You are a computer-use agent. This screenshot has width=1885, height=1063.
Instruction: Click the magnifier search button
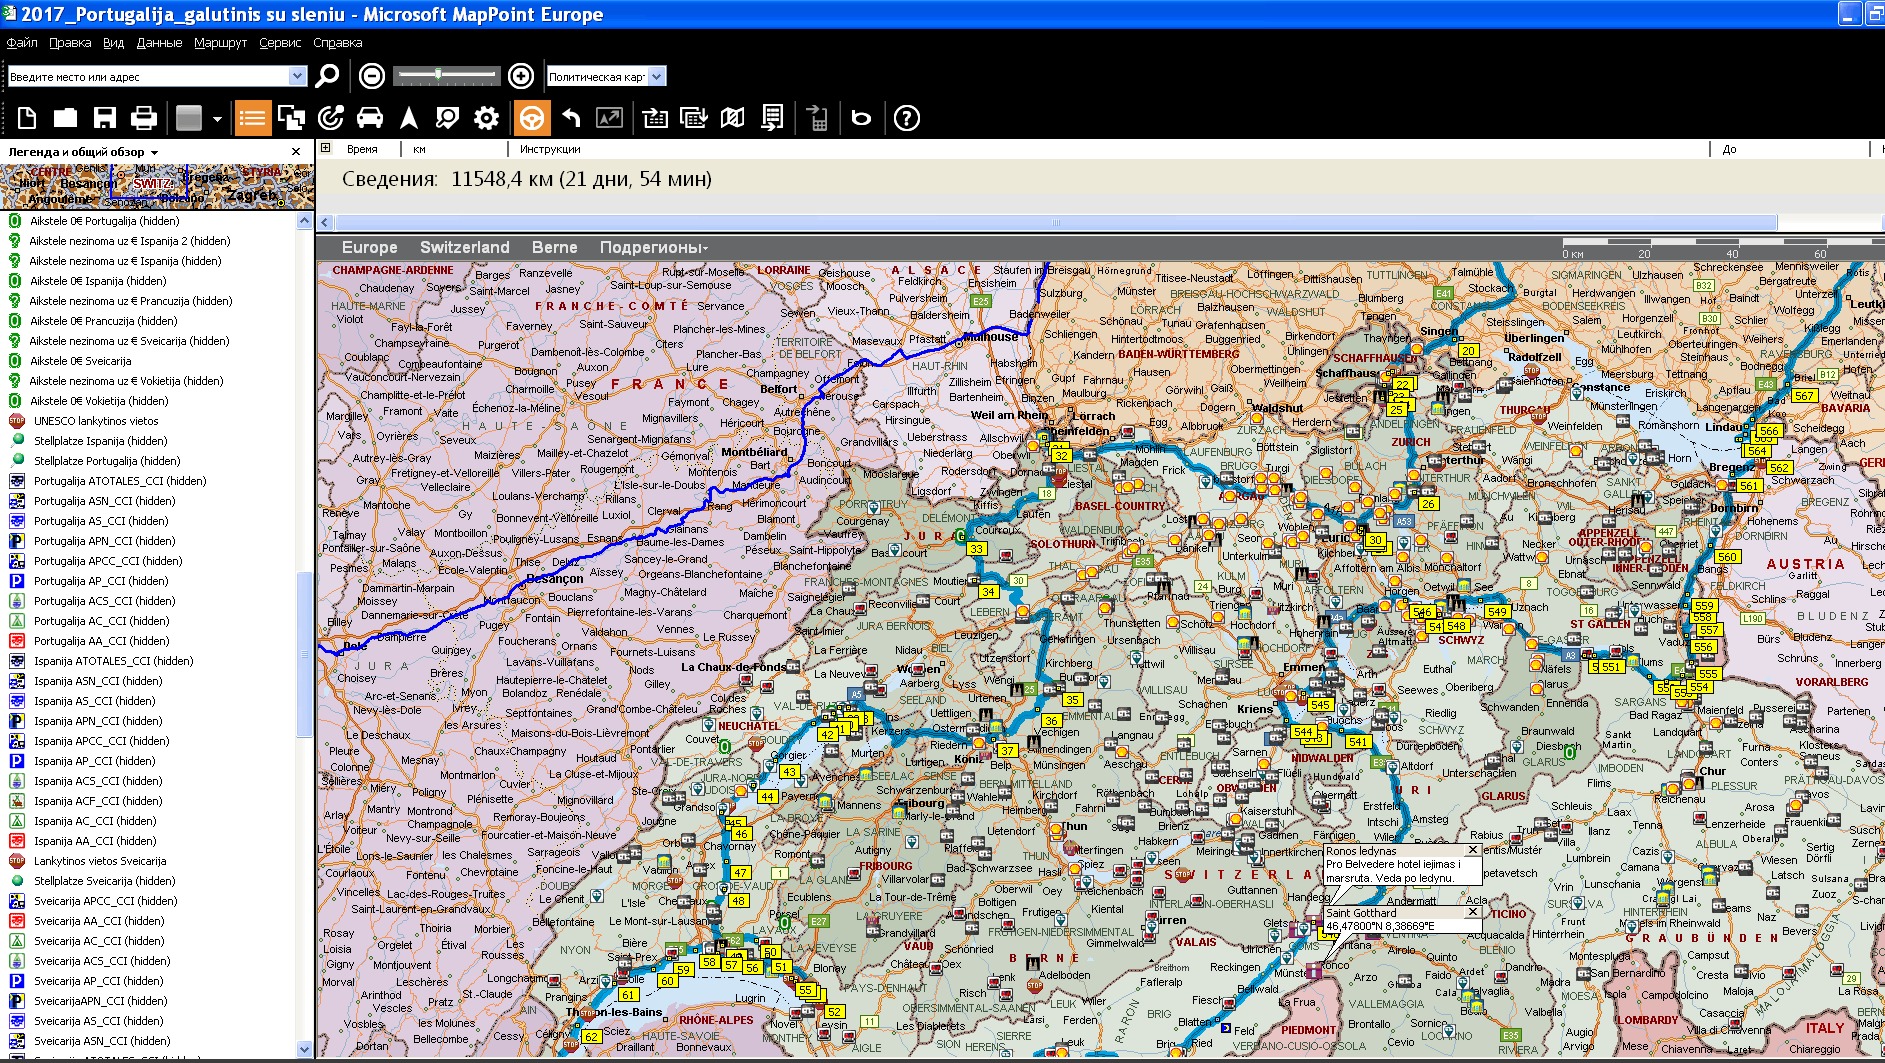[327, 76]
